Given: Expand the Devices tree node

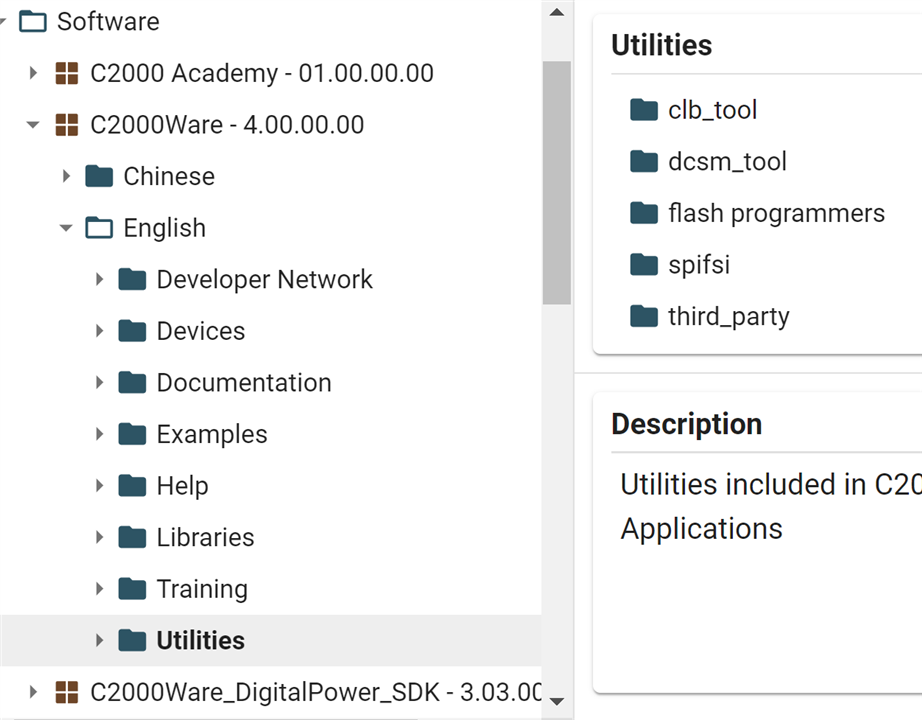Looking at the screenshot, I should coord(100,330).
